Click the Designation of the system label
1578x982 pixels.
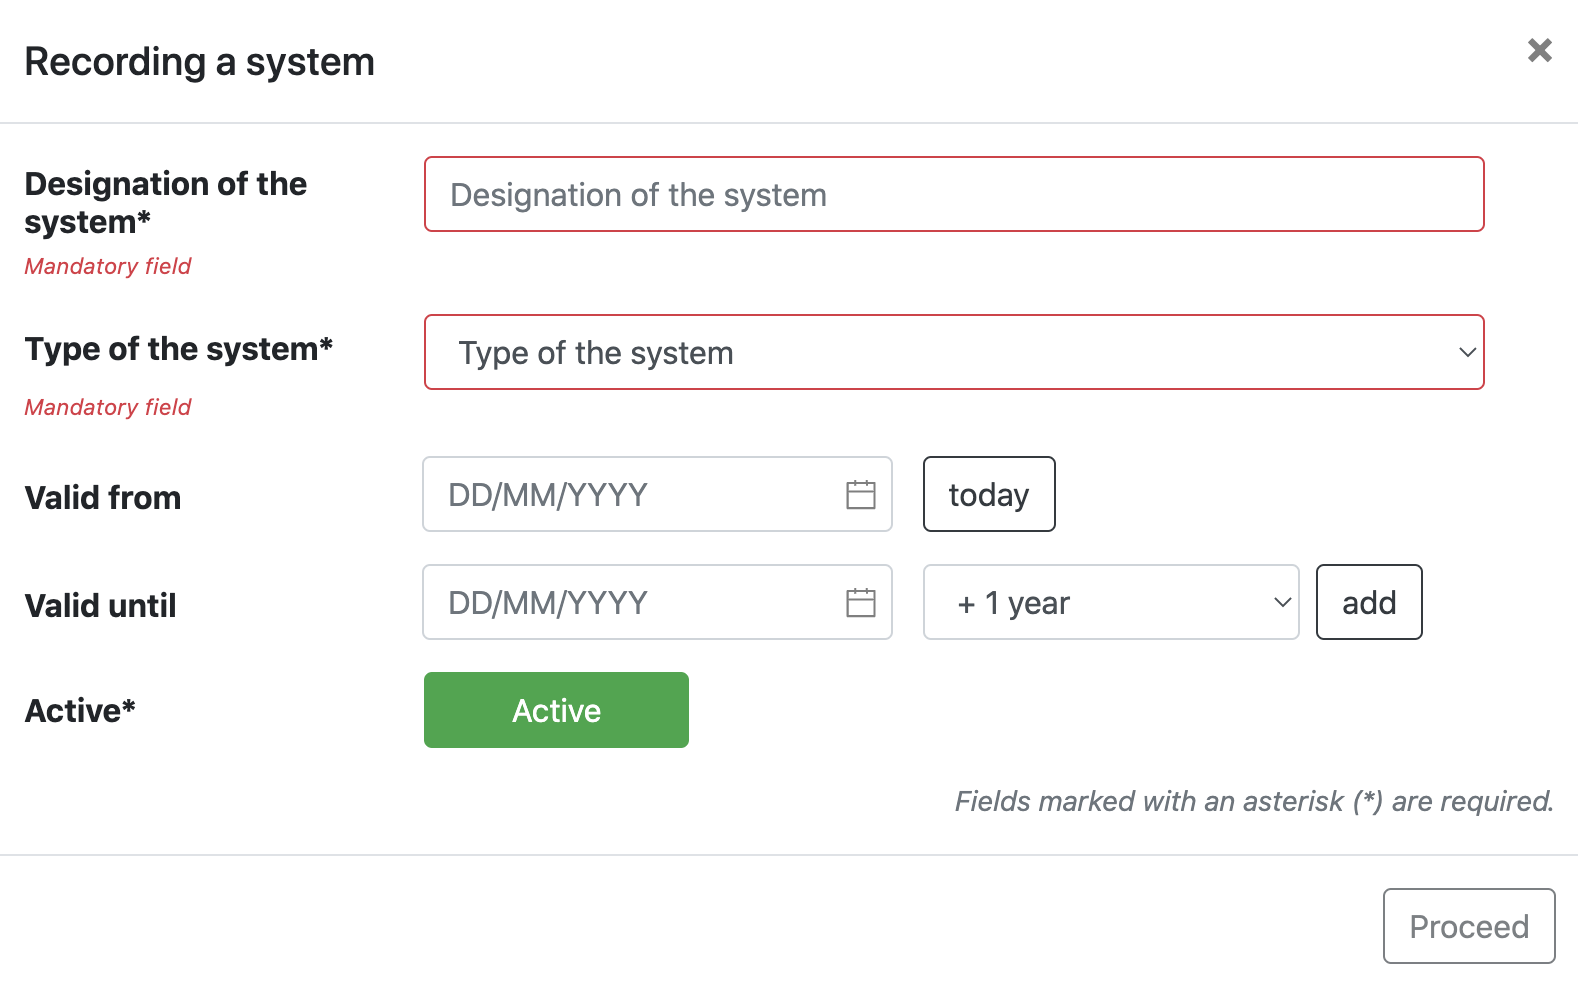point(165,203)
